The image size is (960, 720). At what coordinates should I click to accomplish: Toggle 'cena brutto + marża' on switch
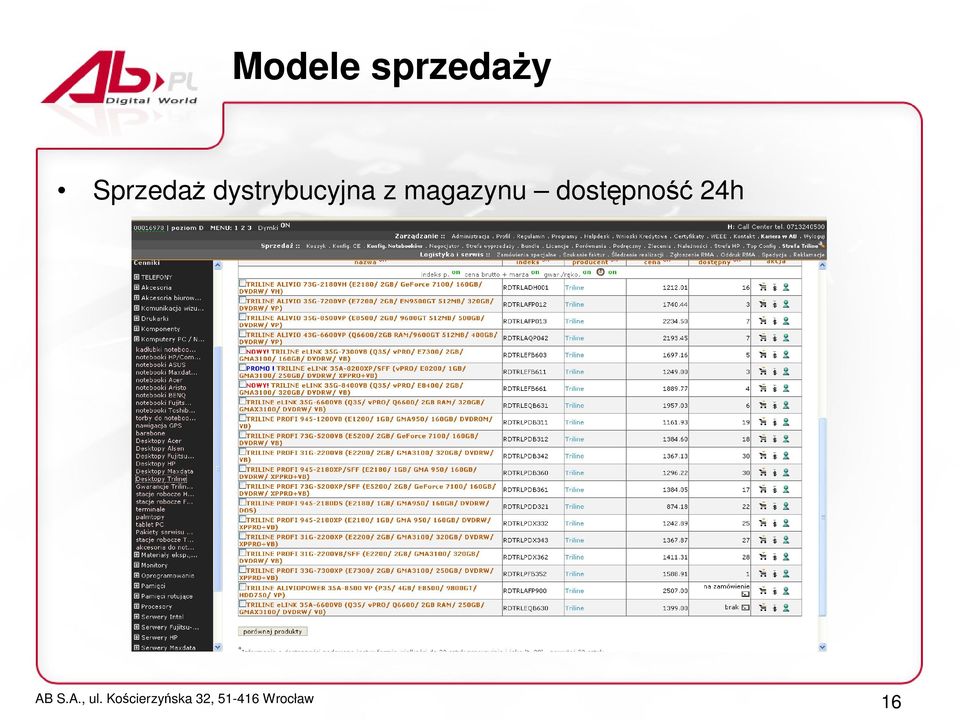point(534,273)
